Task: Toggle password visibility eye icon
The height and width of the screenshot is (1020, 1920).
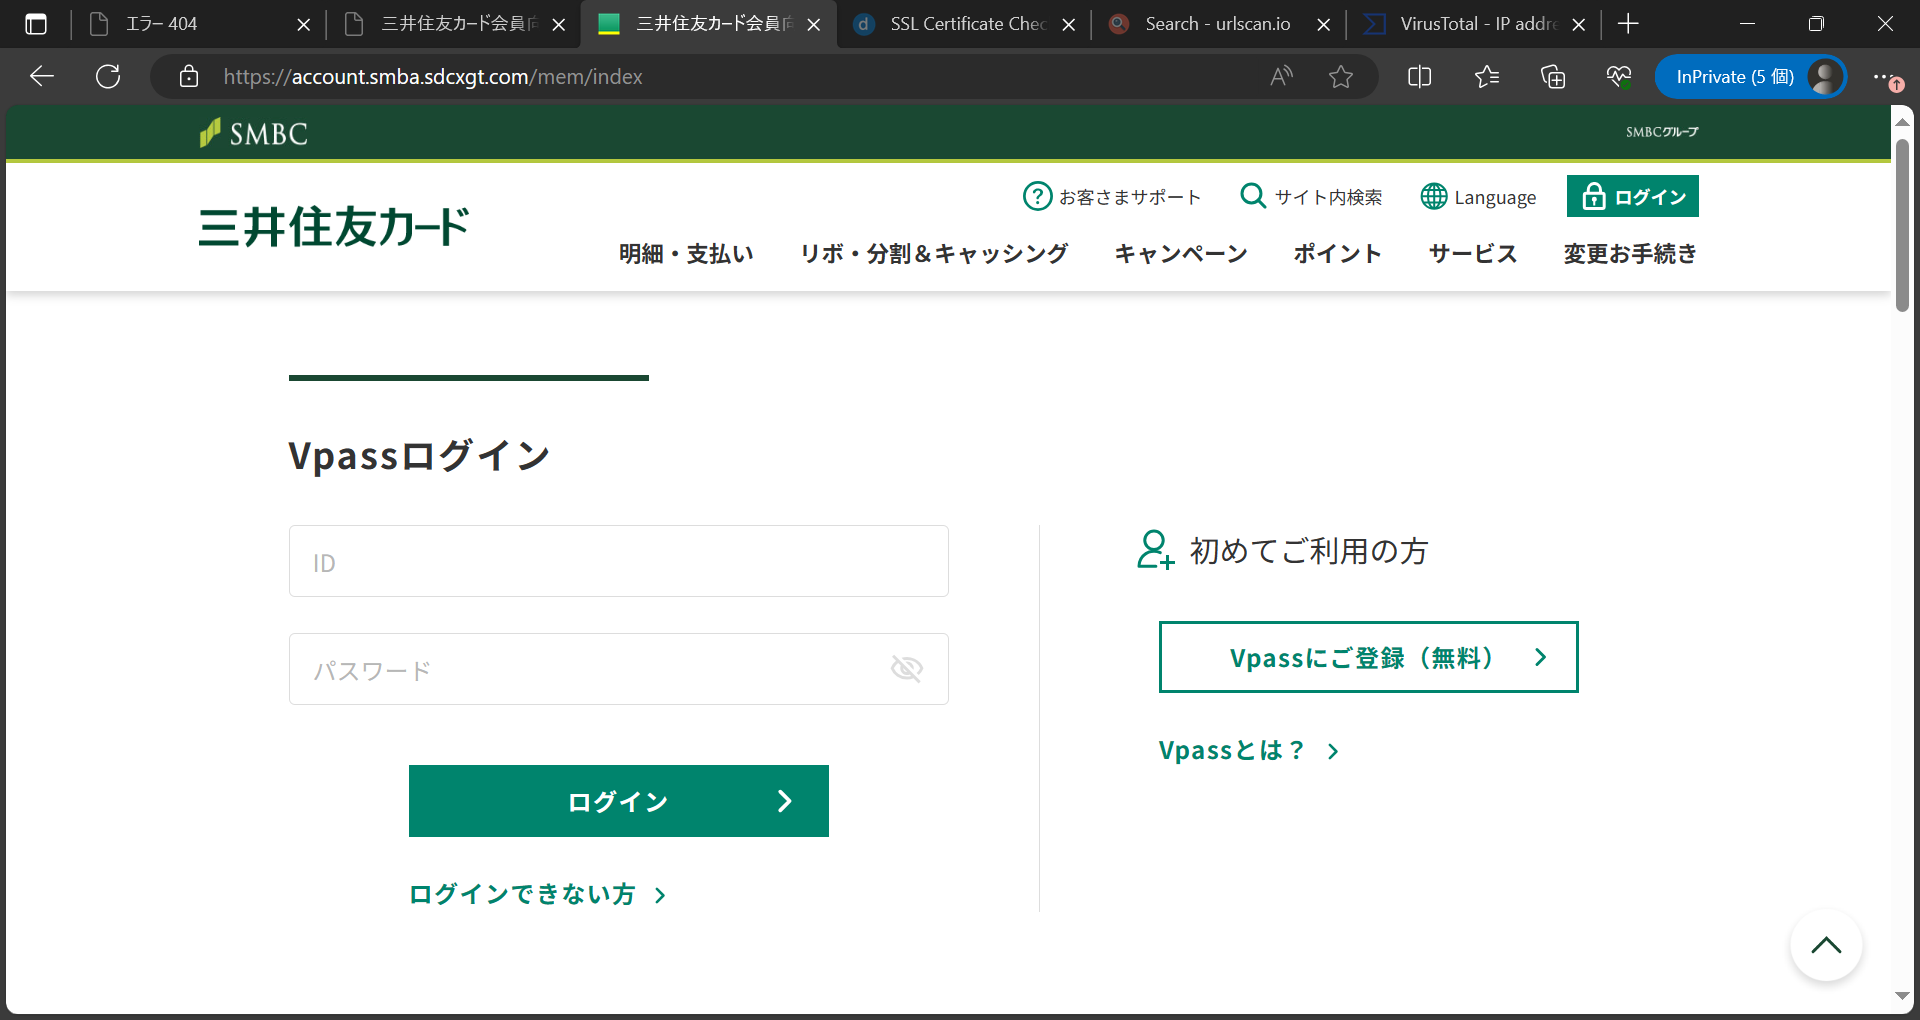Action: click(x=907, y=668)
